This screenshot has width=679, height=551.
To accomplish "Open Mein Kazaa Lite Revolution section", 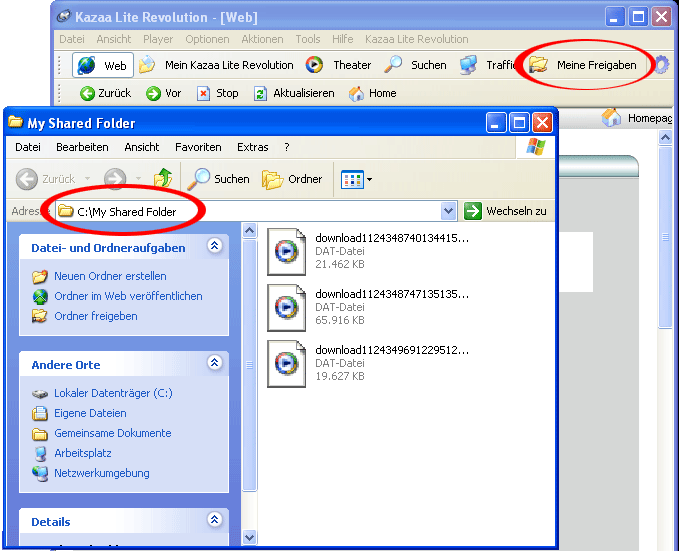I will (x=216, y=65).
